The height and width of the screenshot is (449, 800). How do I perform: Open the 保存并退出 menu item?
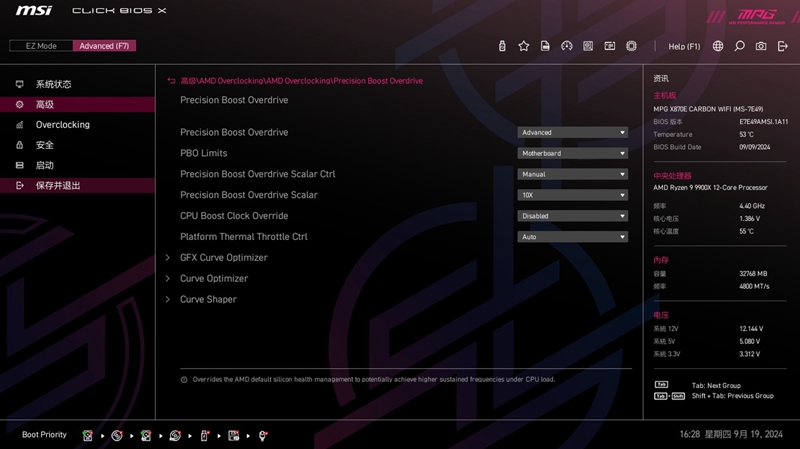click(x=57, y=186)
